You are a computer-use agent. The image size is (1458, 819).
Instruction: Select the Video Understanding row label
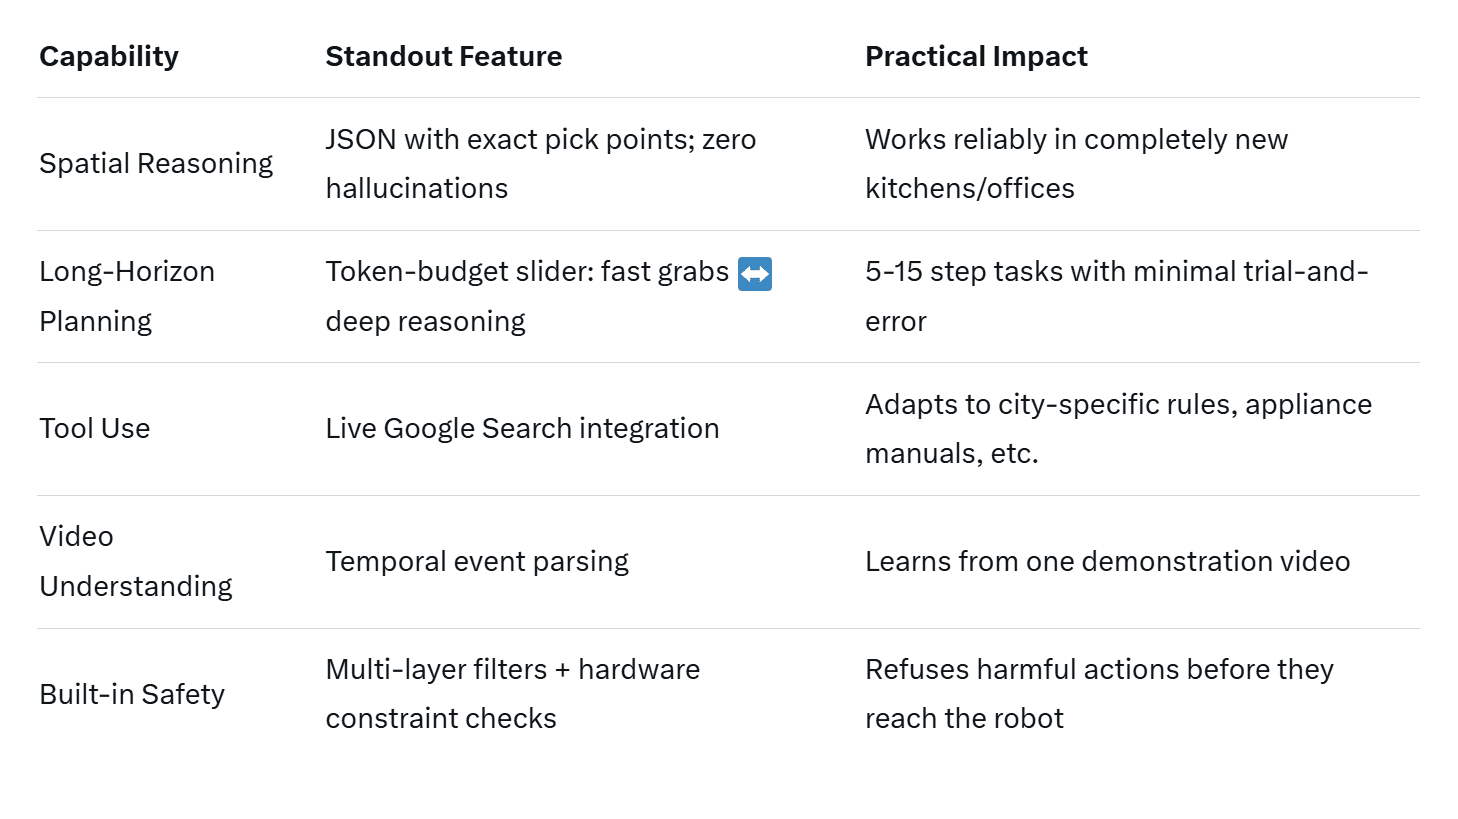(x=135, y=561)
